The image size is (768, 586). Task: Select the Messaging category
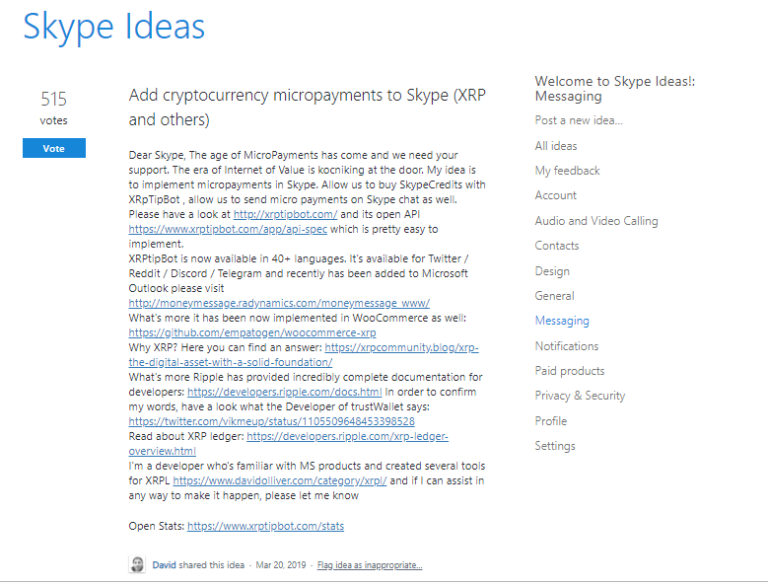coord(561,321)
